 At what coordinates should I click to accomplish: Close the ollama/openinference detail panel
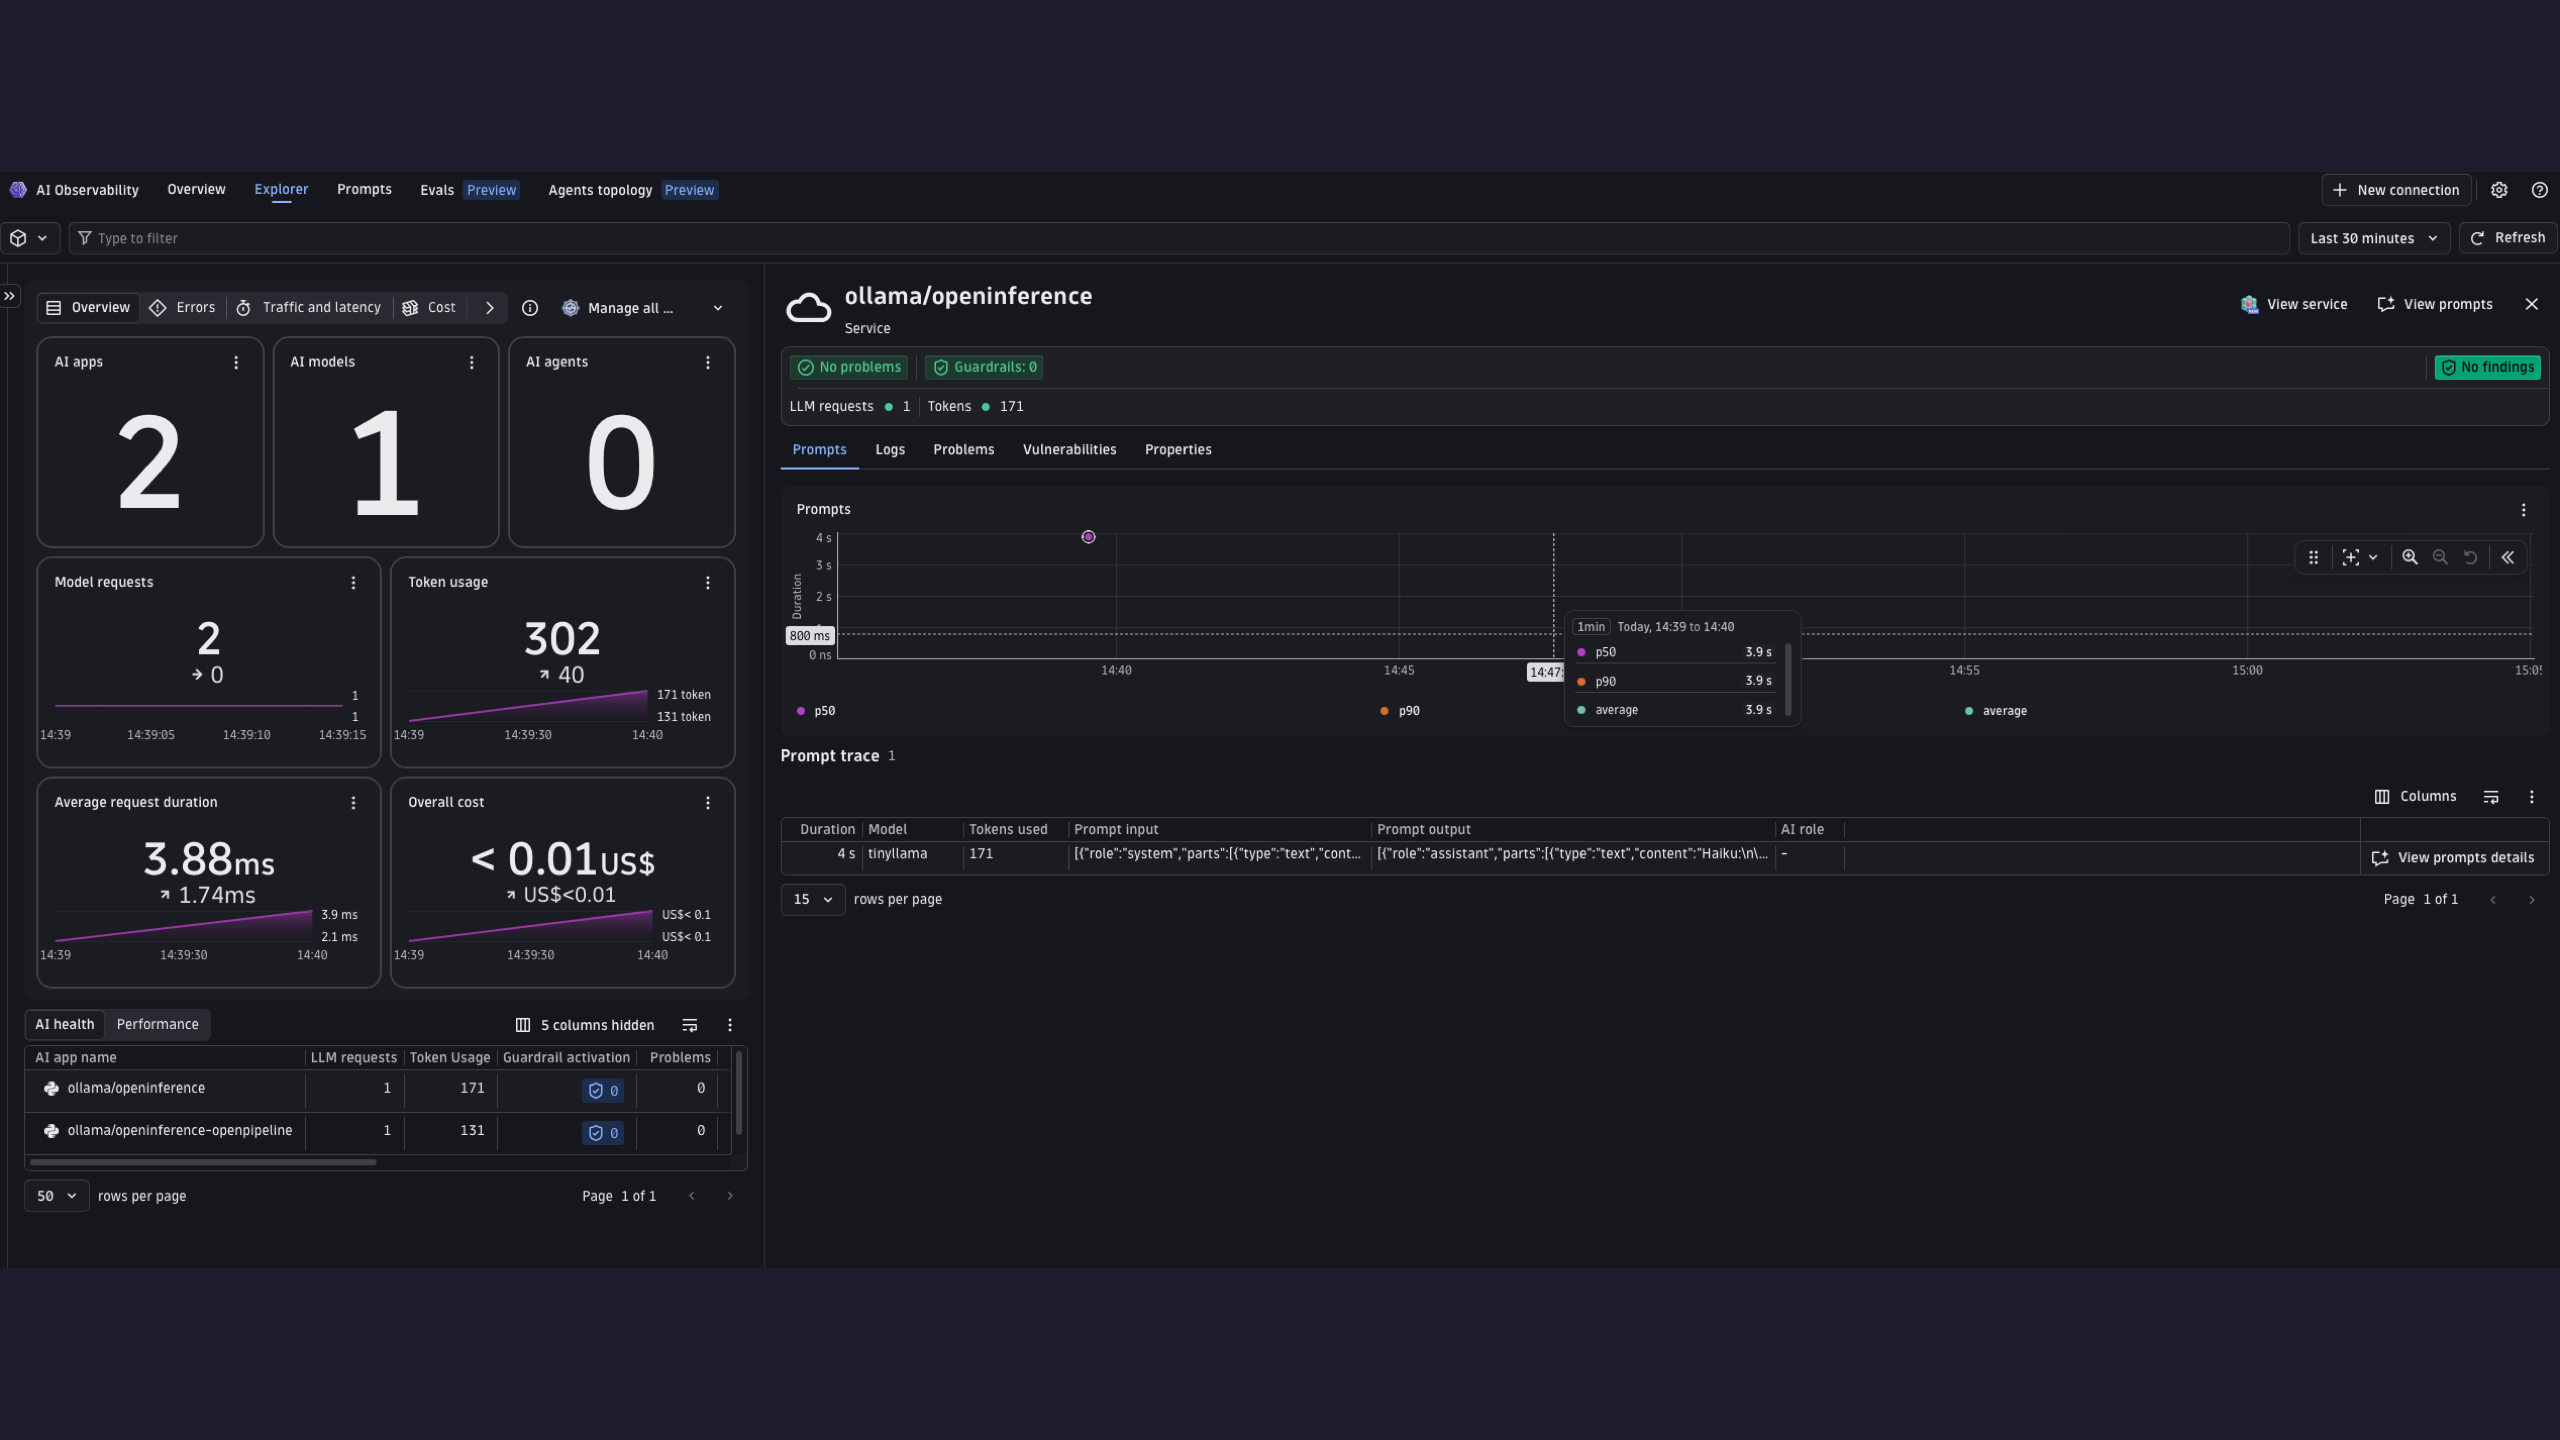pos(2532,304)
